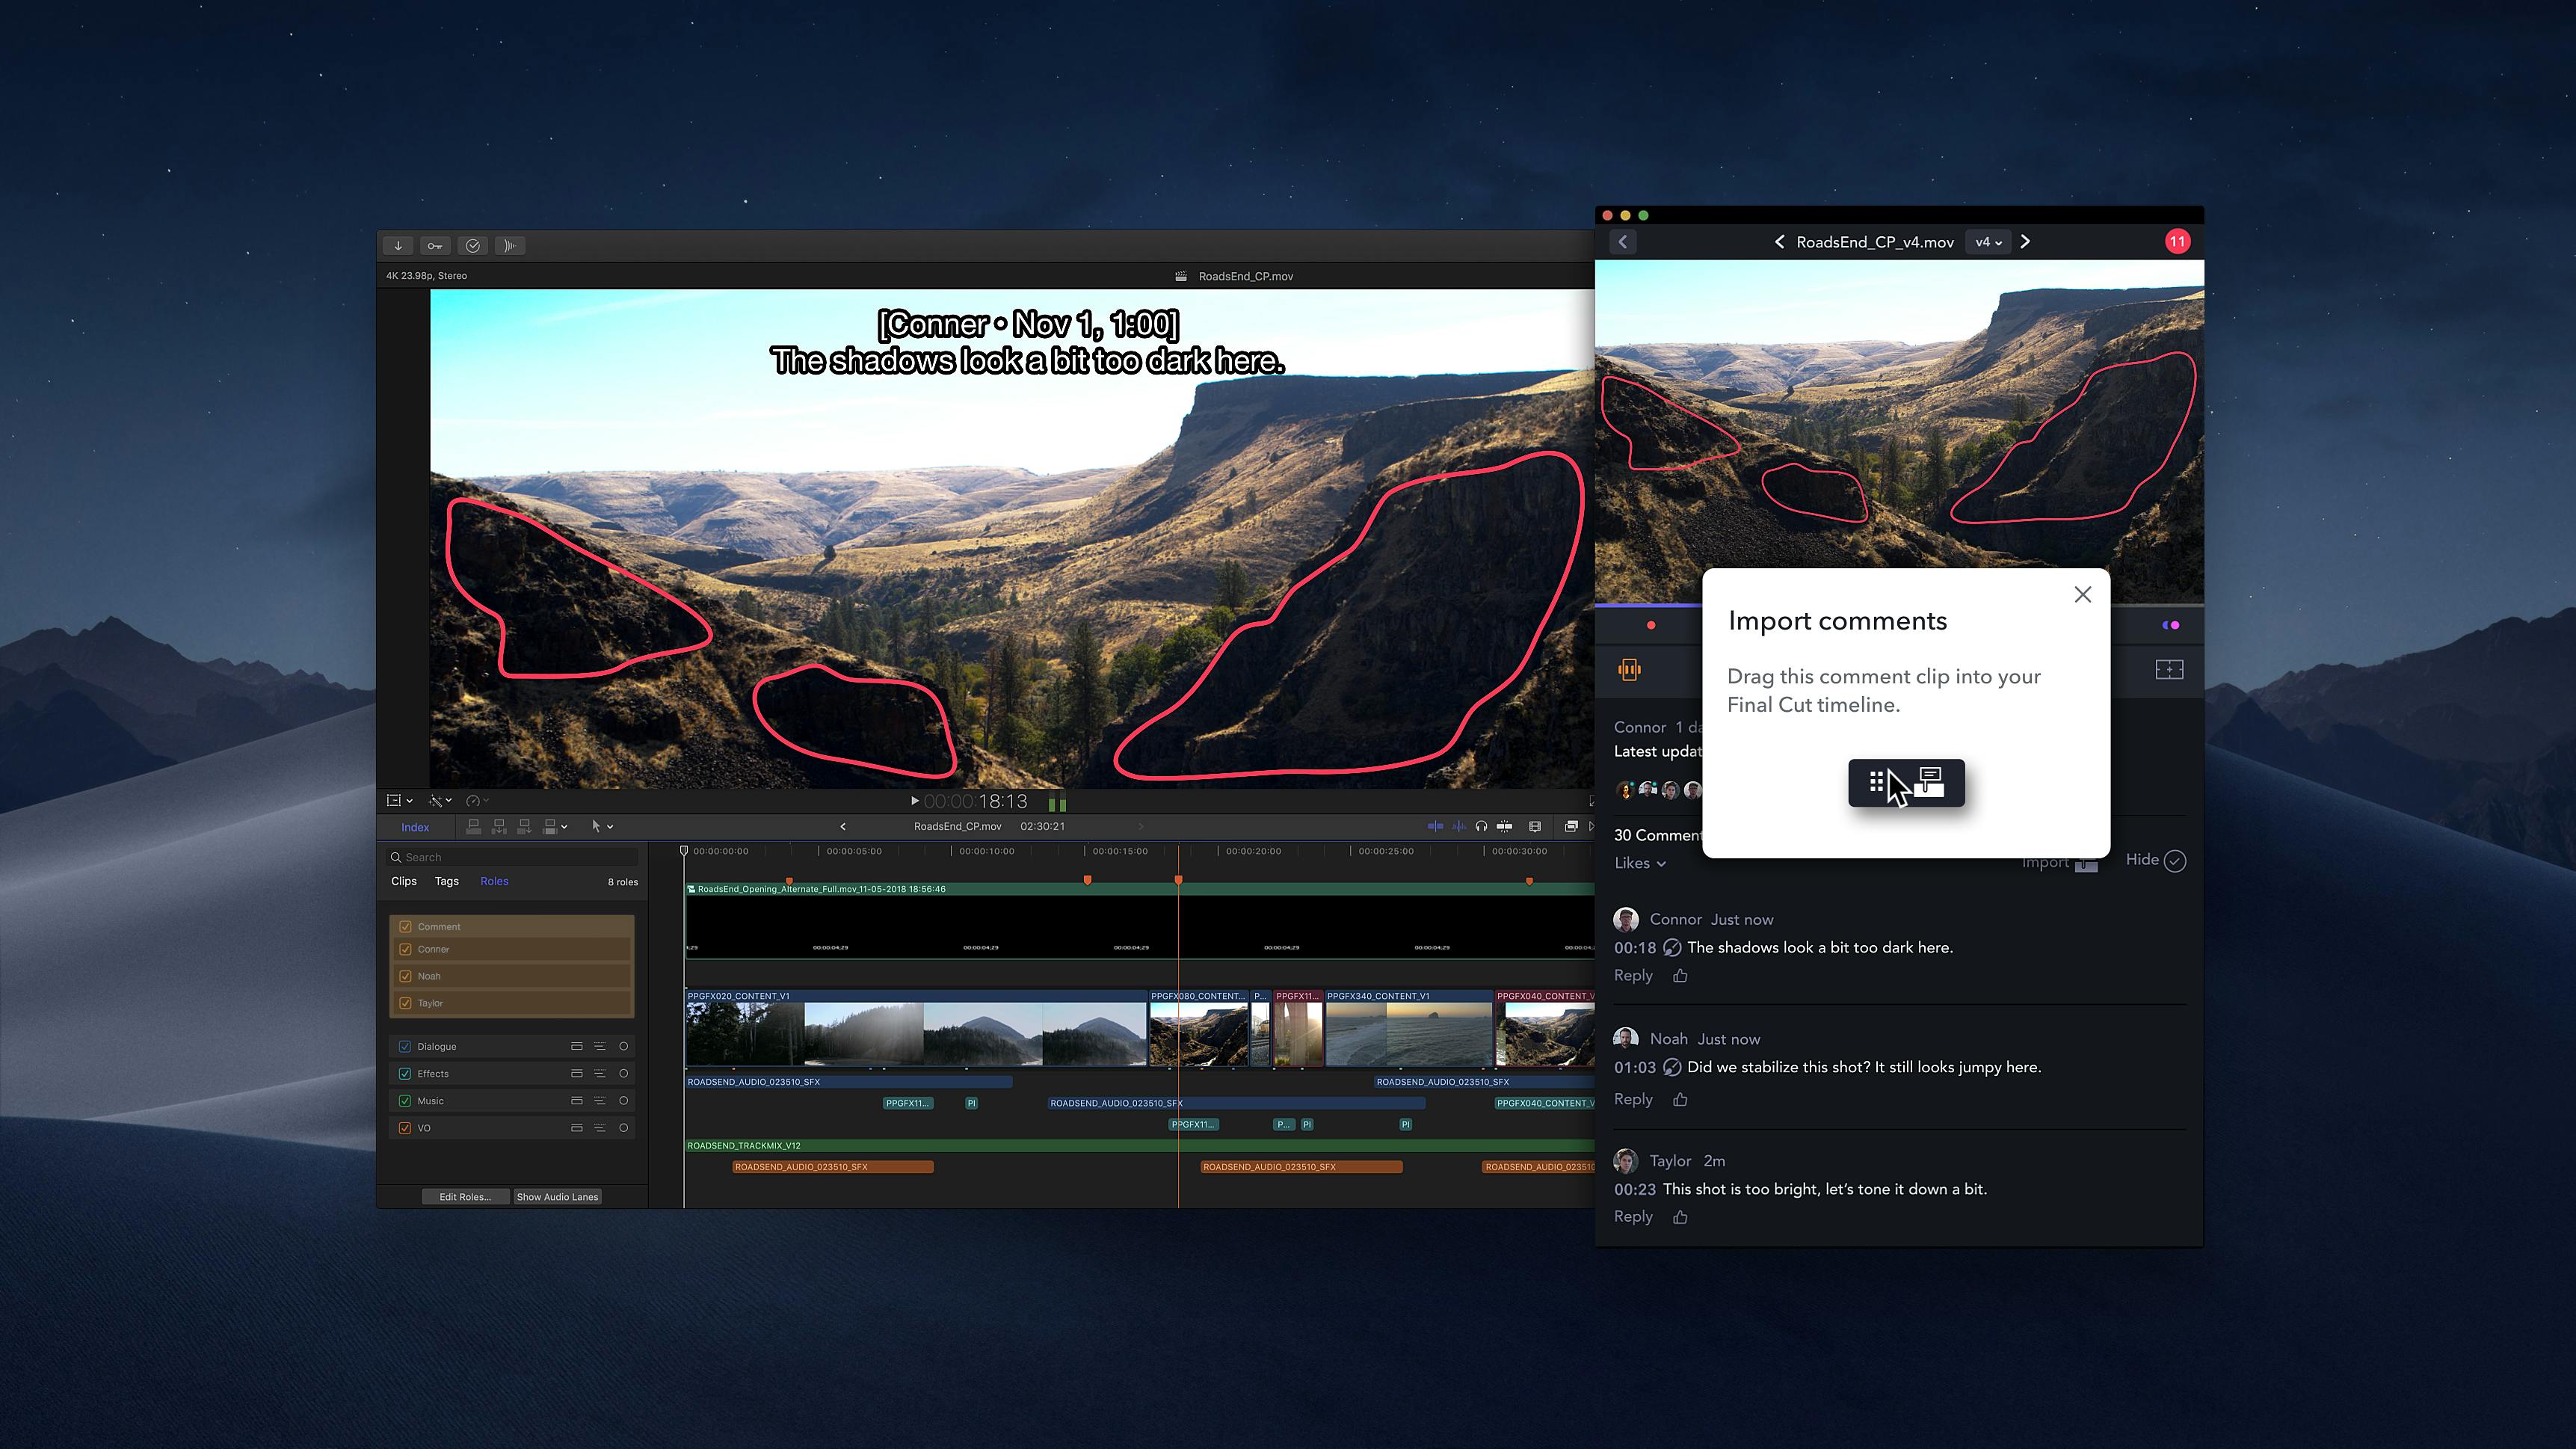The height and width of the screenshot is (1449, 2576).
Task: Click the orange audio waveform panel icon
Action: [1629, 670]
